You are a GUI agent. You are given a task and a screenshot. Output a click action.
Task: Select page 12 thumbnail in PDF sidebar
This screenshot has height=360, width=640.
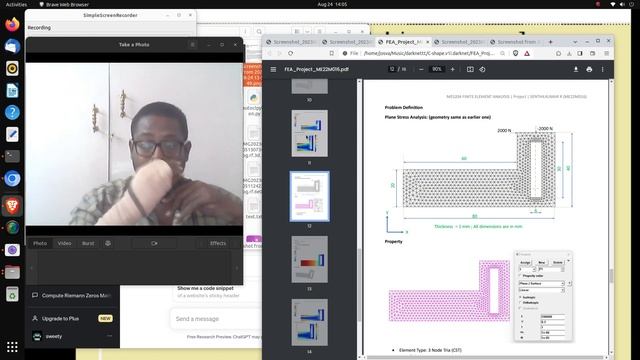(309, 196)
